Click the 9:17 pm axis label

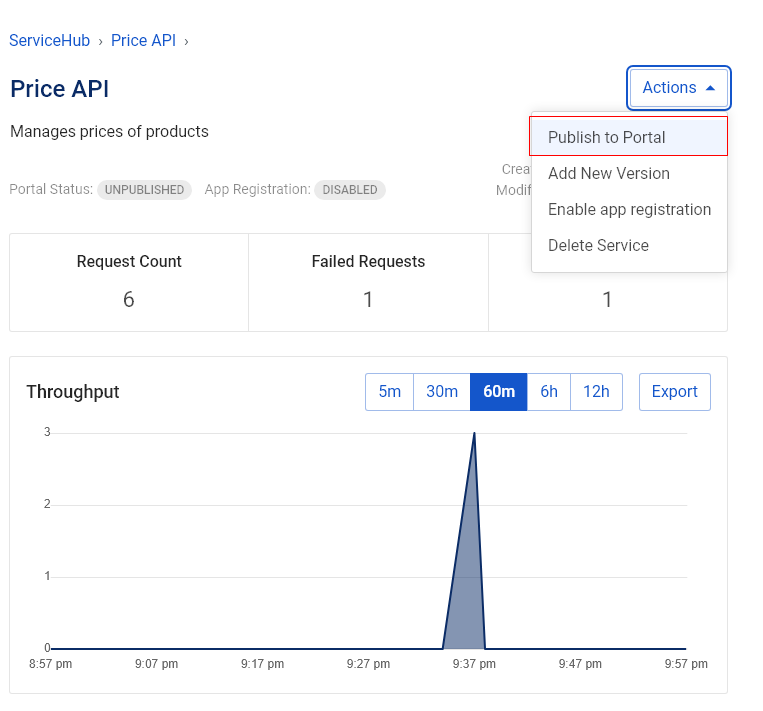point(262,664)
